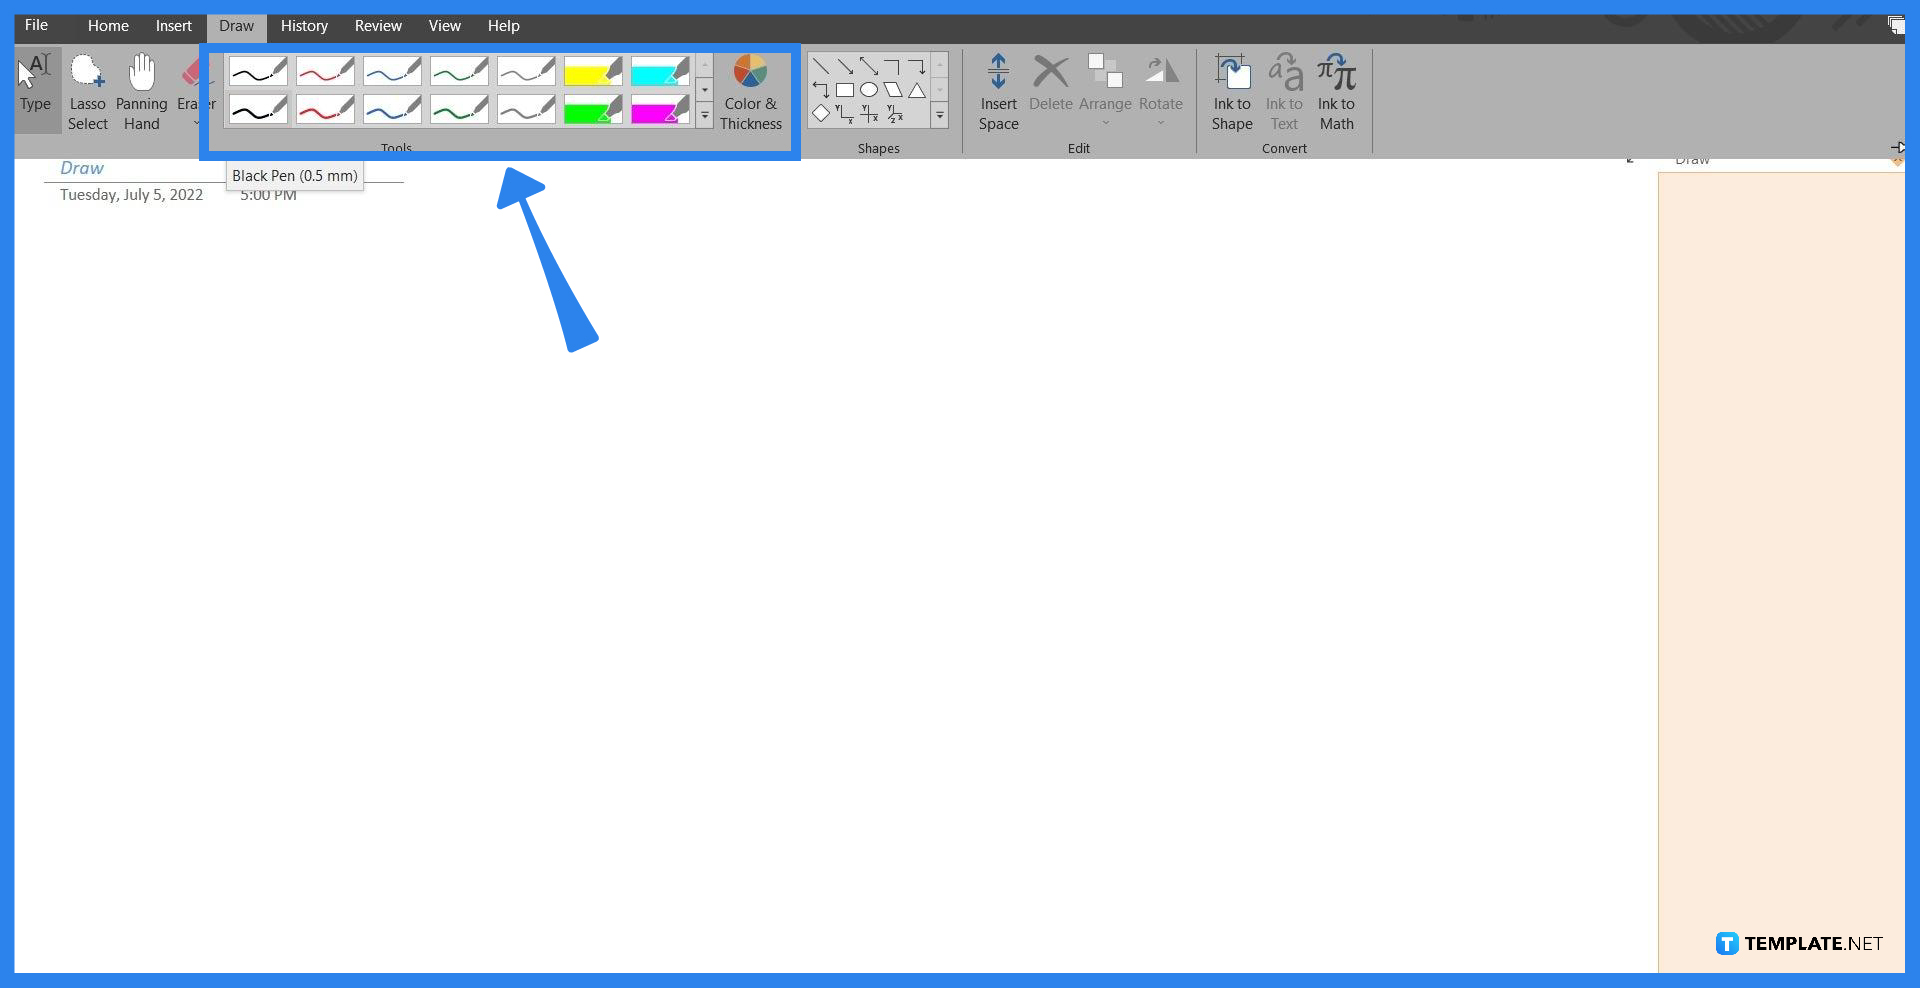Viewport: 1920px width, 988px height.
Task: Select the Panning Hand tool
Action: click(141, 90)
